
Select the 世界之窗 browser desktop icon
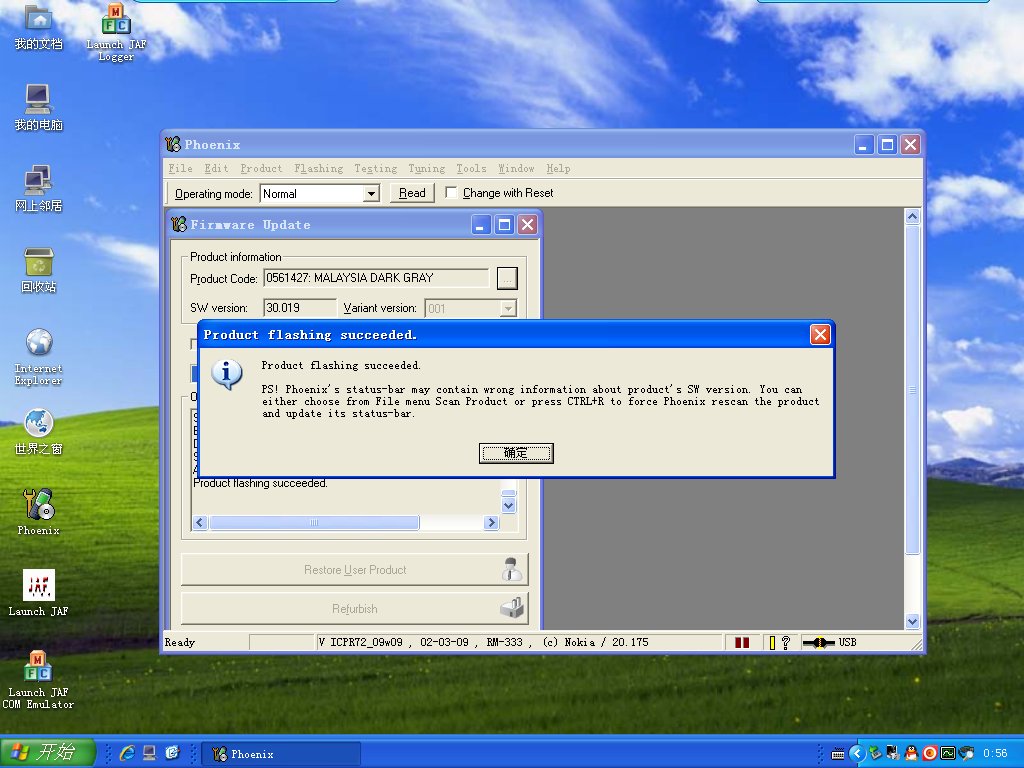coord(38,432)
